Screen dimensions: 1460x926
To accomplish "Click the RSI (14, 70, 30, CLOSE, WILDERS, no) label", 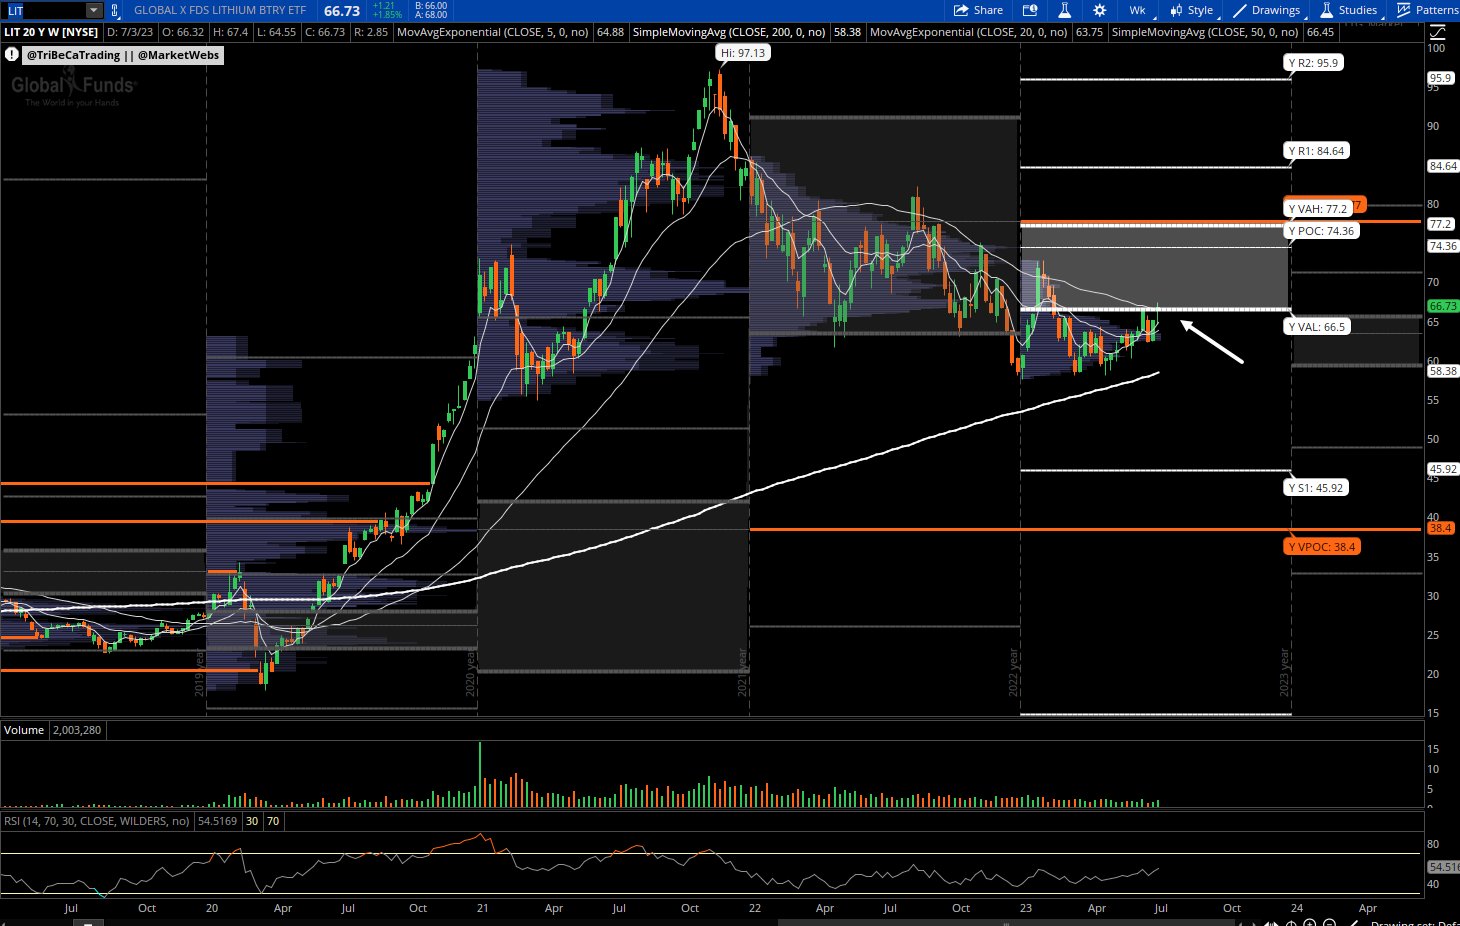I will click(x=97, y=821).
